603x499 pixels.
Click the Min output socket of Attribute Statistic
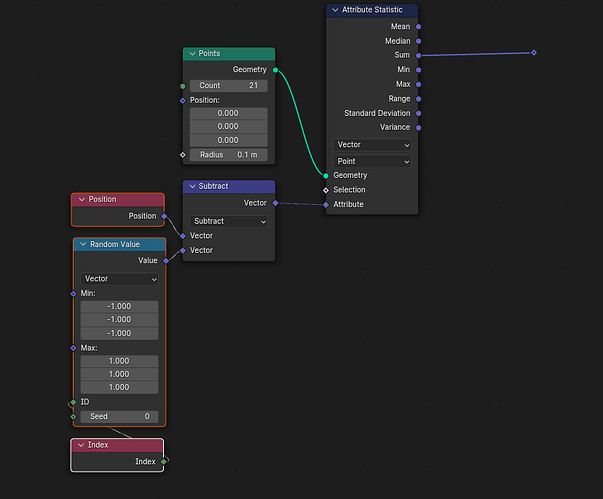pyautogui.click(x=418, y=70)
